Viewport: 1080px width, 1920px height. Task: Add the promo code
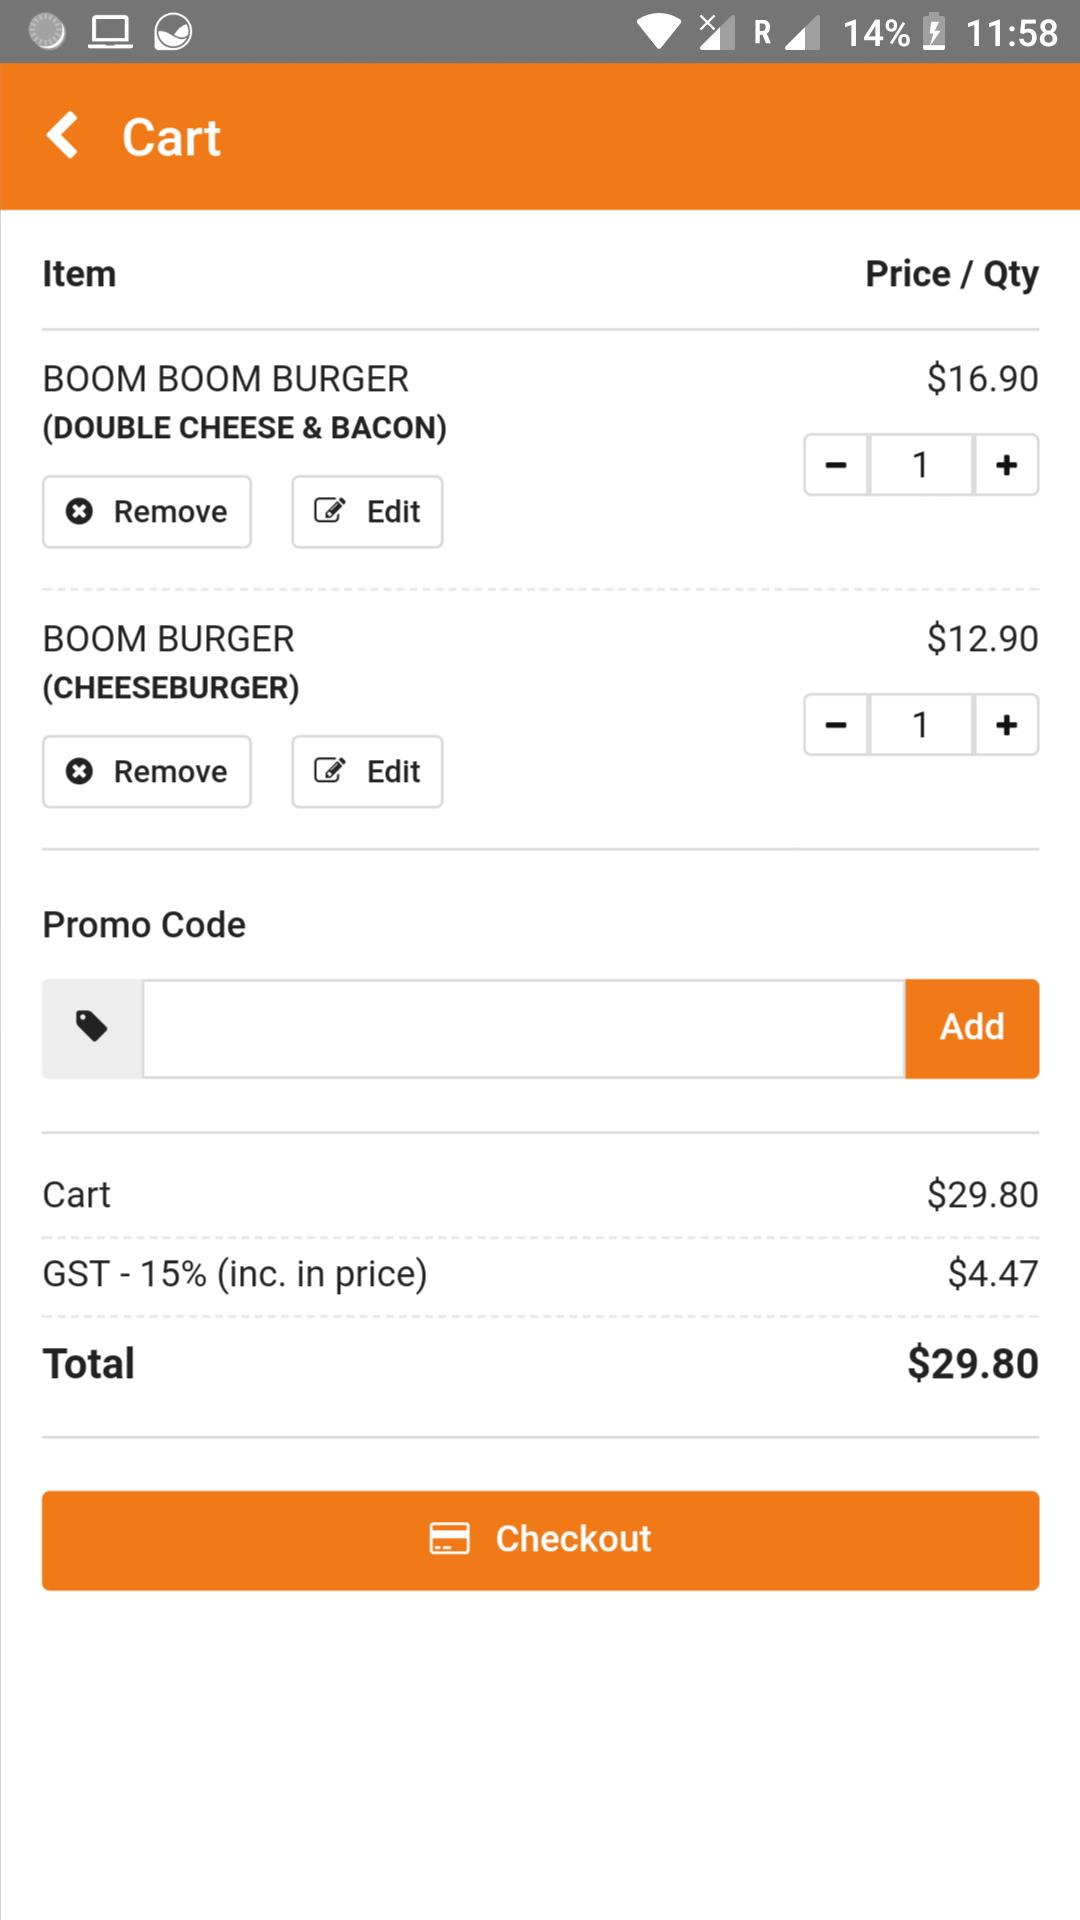972,1029
